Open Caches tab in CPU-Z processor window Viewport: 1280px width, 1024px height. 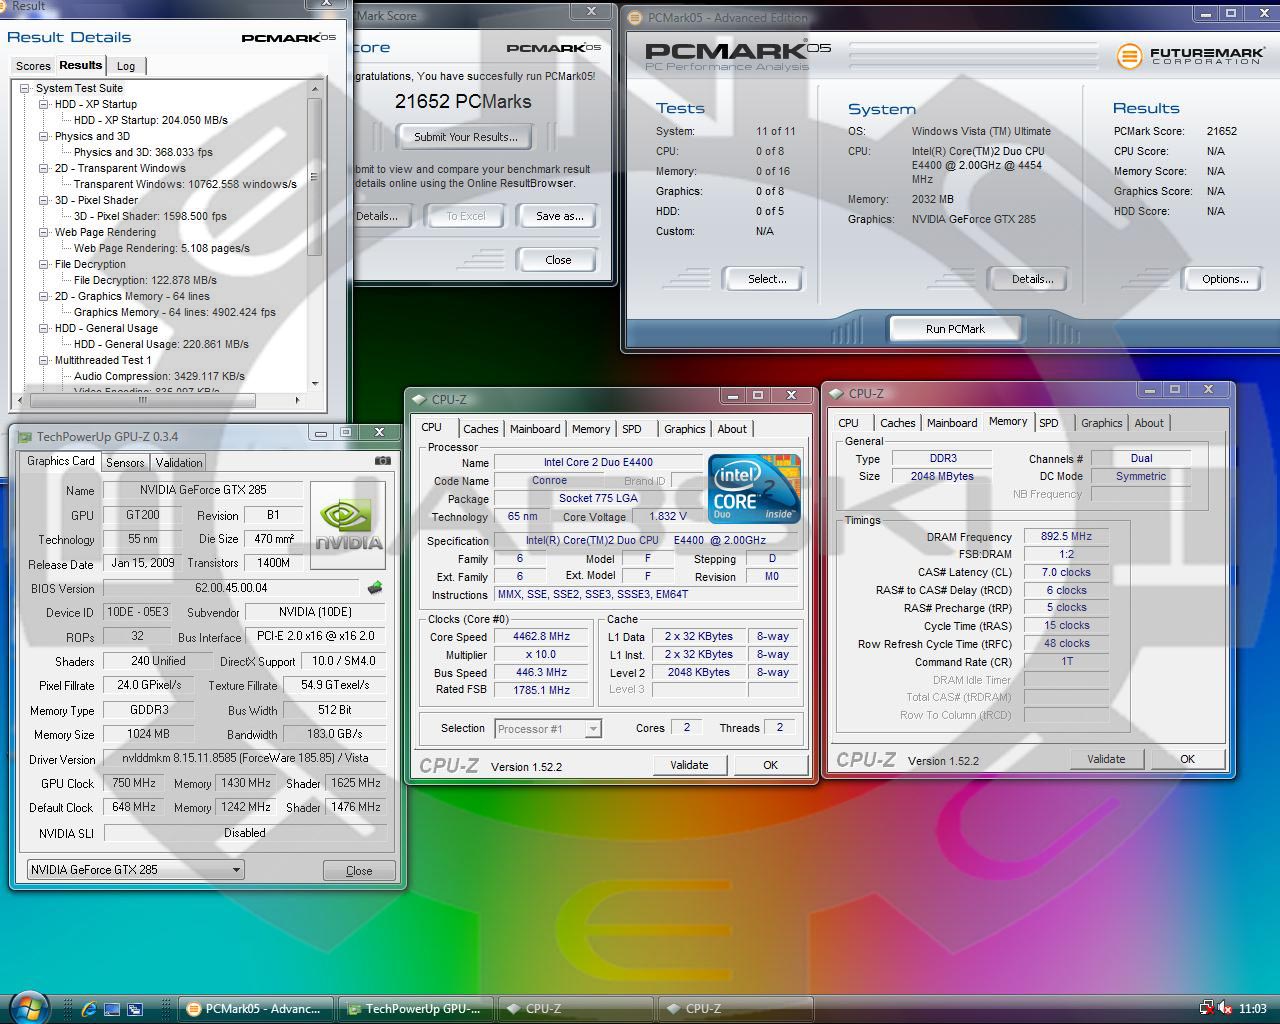coord(480,429)
